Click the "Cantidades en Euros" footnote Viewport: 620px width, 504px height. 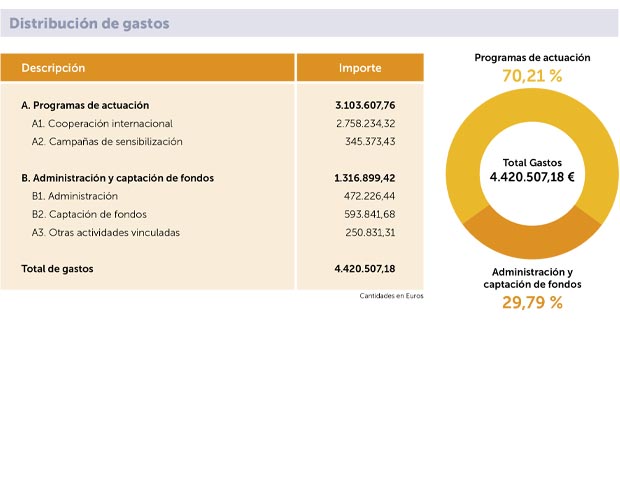click(x=391, y=296)
